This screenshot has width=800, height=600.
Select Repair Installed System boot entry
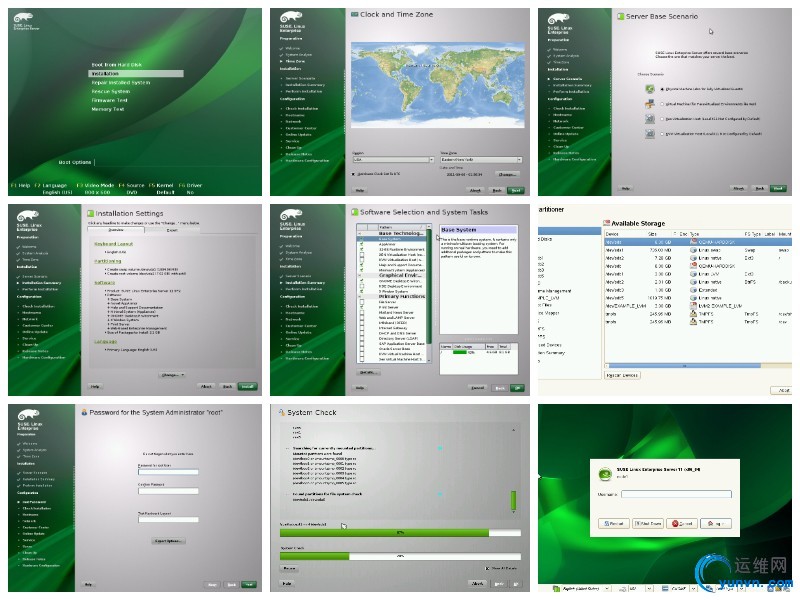[x=120, y=83]
